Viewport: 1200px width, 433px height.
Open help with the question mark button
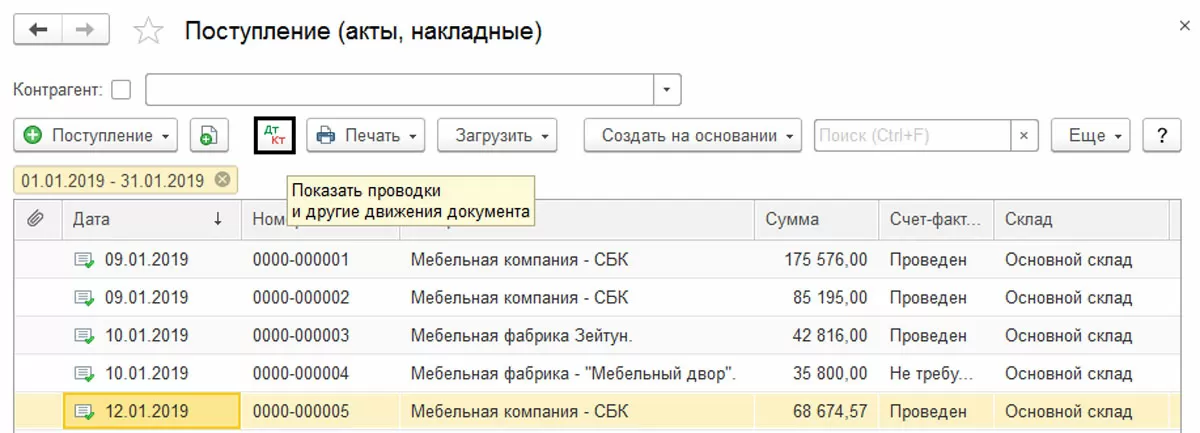(1162, 135)
